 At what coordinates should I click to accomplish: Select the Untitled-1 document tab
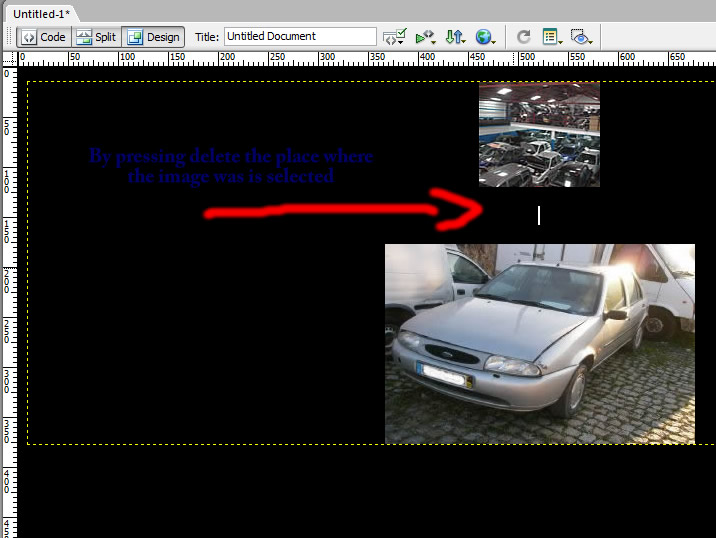tap(41, 13)
